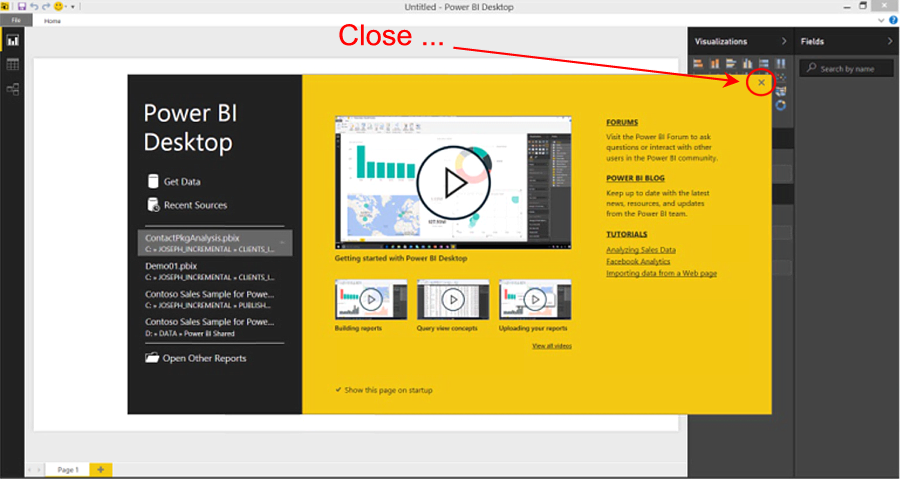Click the Get Data database cylinder icon
Screen dimensions: 900x479
[x=153, y=181]
